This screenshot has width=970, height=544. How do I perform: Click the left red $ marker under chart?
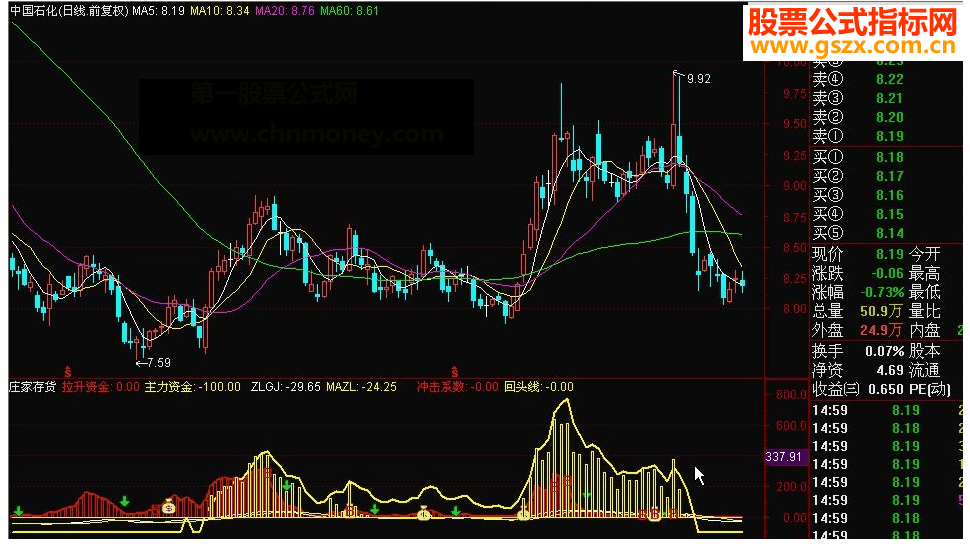(x=67, y=373)
